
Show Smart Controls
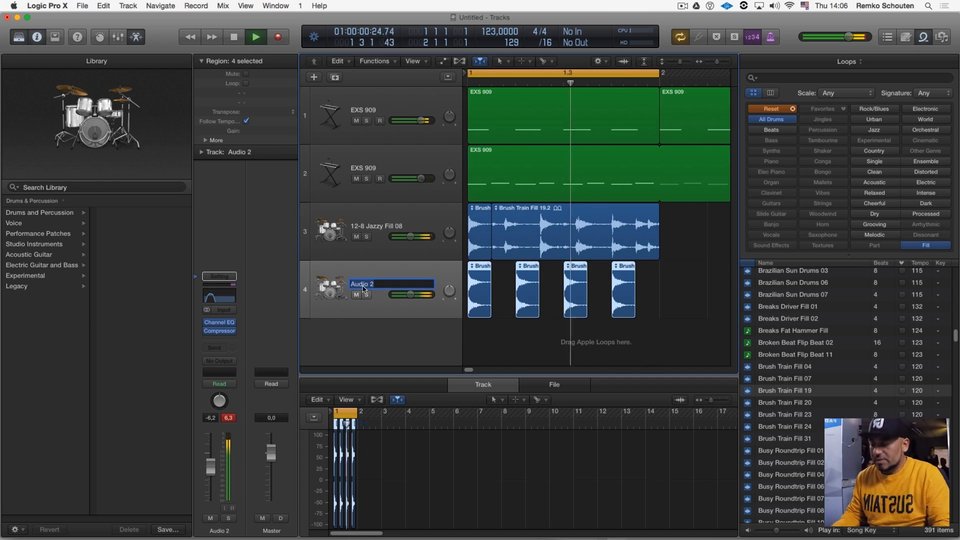pos(100,37)
